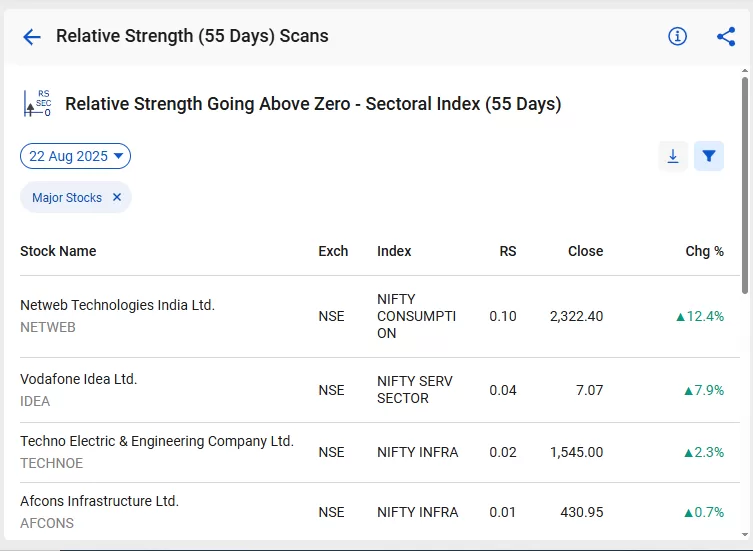Click the NETWEB ticker symbol
This screenshot has width=753, height=551.
pyautogui.click(x=48, y=327)
